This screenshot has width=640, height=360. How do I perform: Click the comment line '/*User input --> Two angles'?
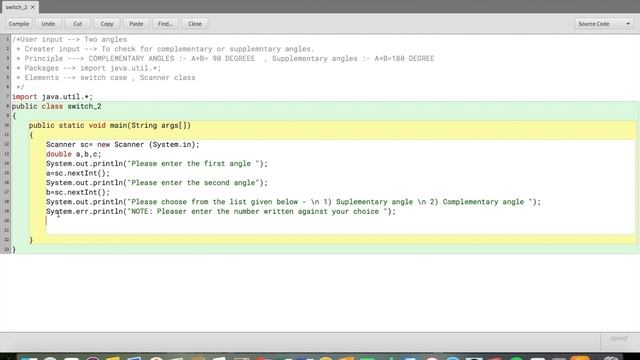point(69,39)
